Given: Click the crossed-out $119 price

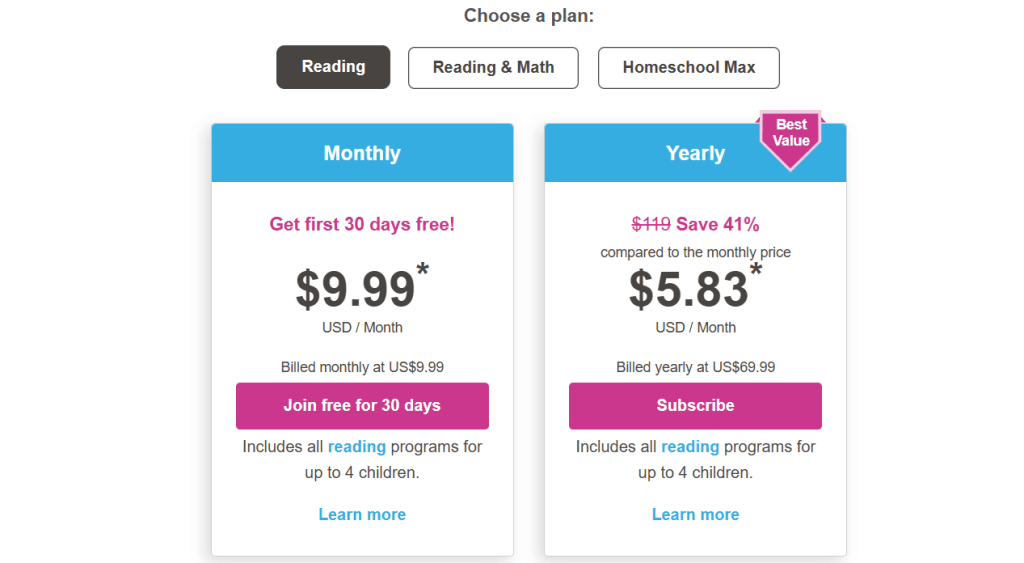Looking at the screenshot, I should (651, 224).
